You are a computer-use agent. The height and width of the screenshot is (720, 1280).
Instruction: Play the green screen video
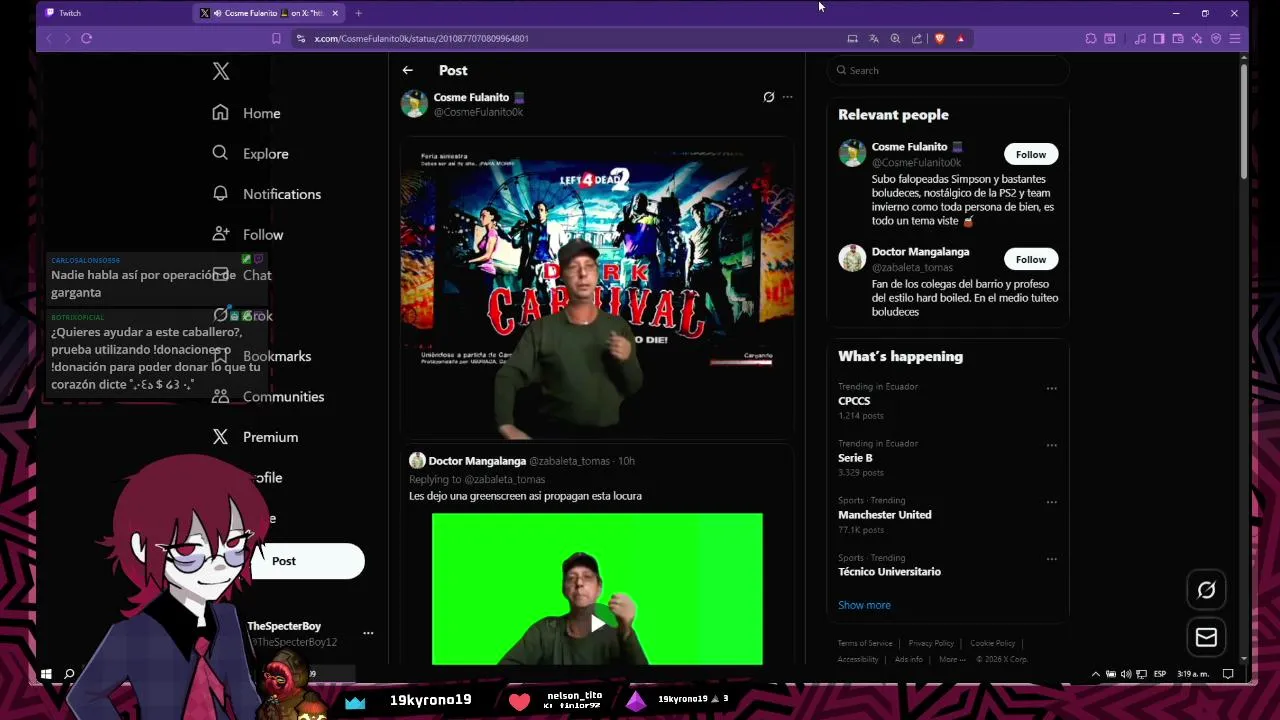point(597,624)
